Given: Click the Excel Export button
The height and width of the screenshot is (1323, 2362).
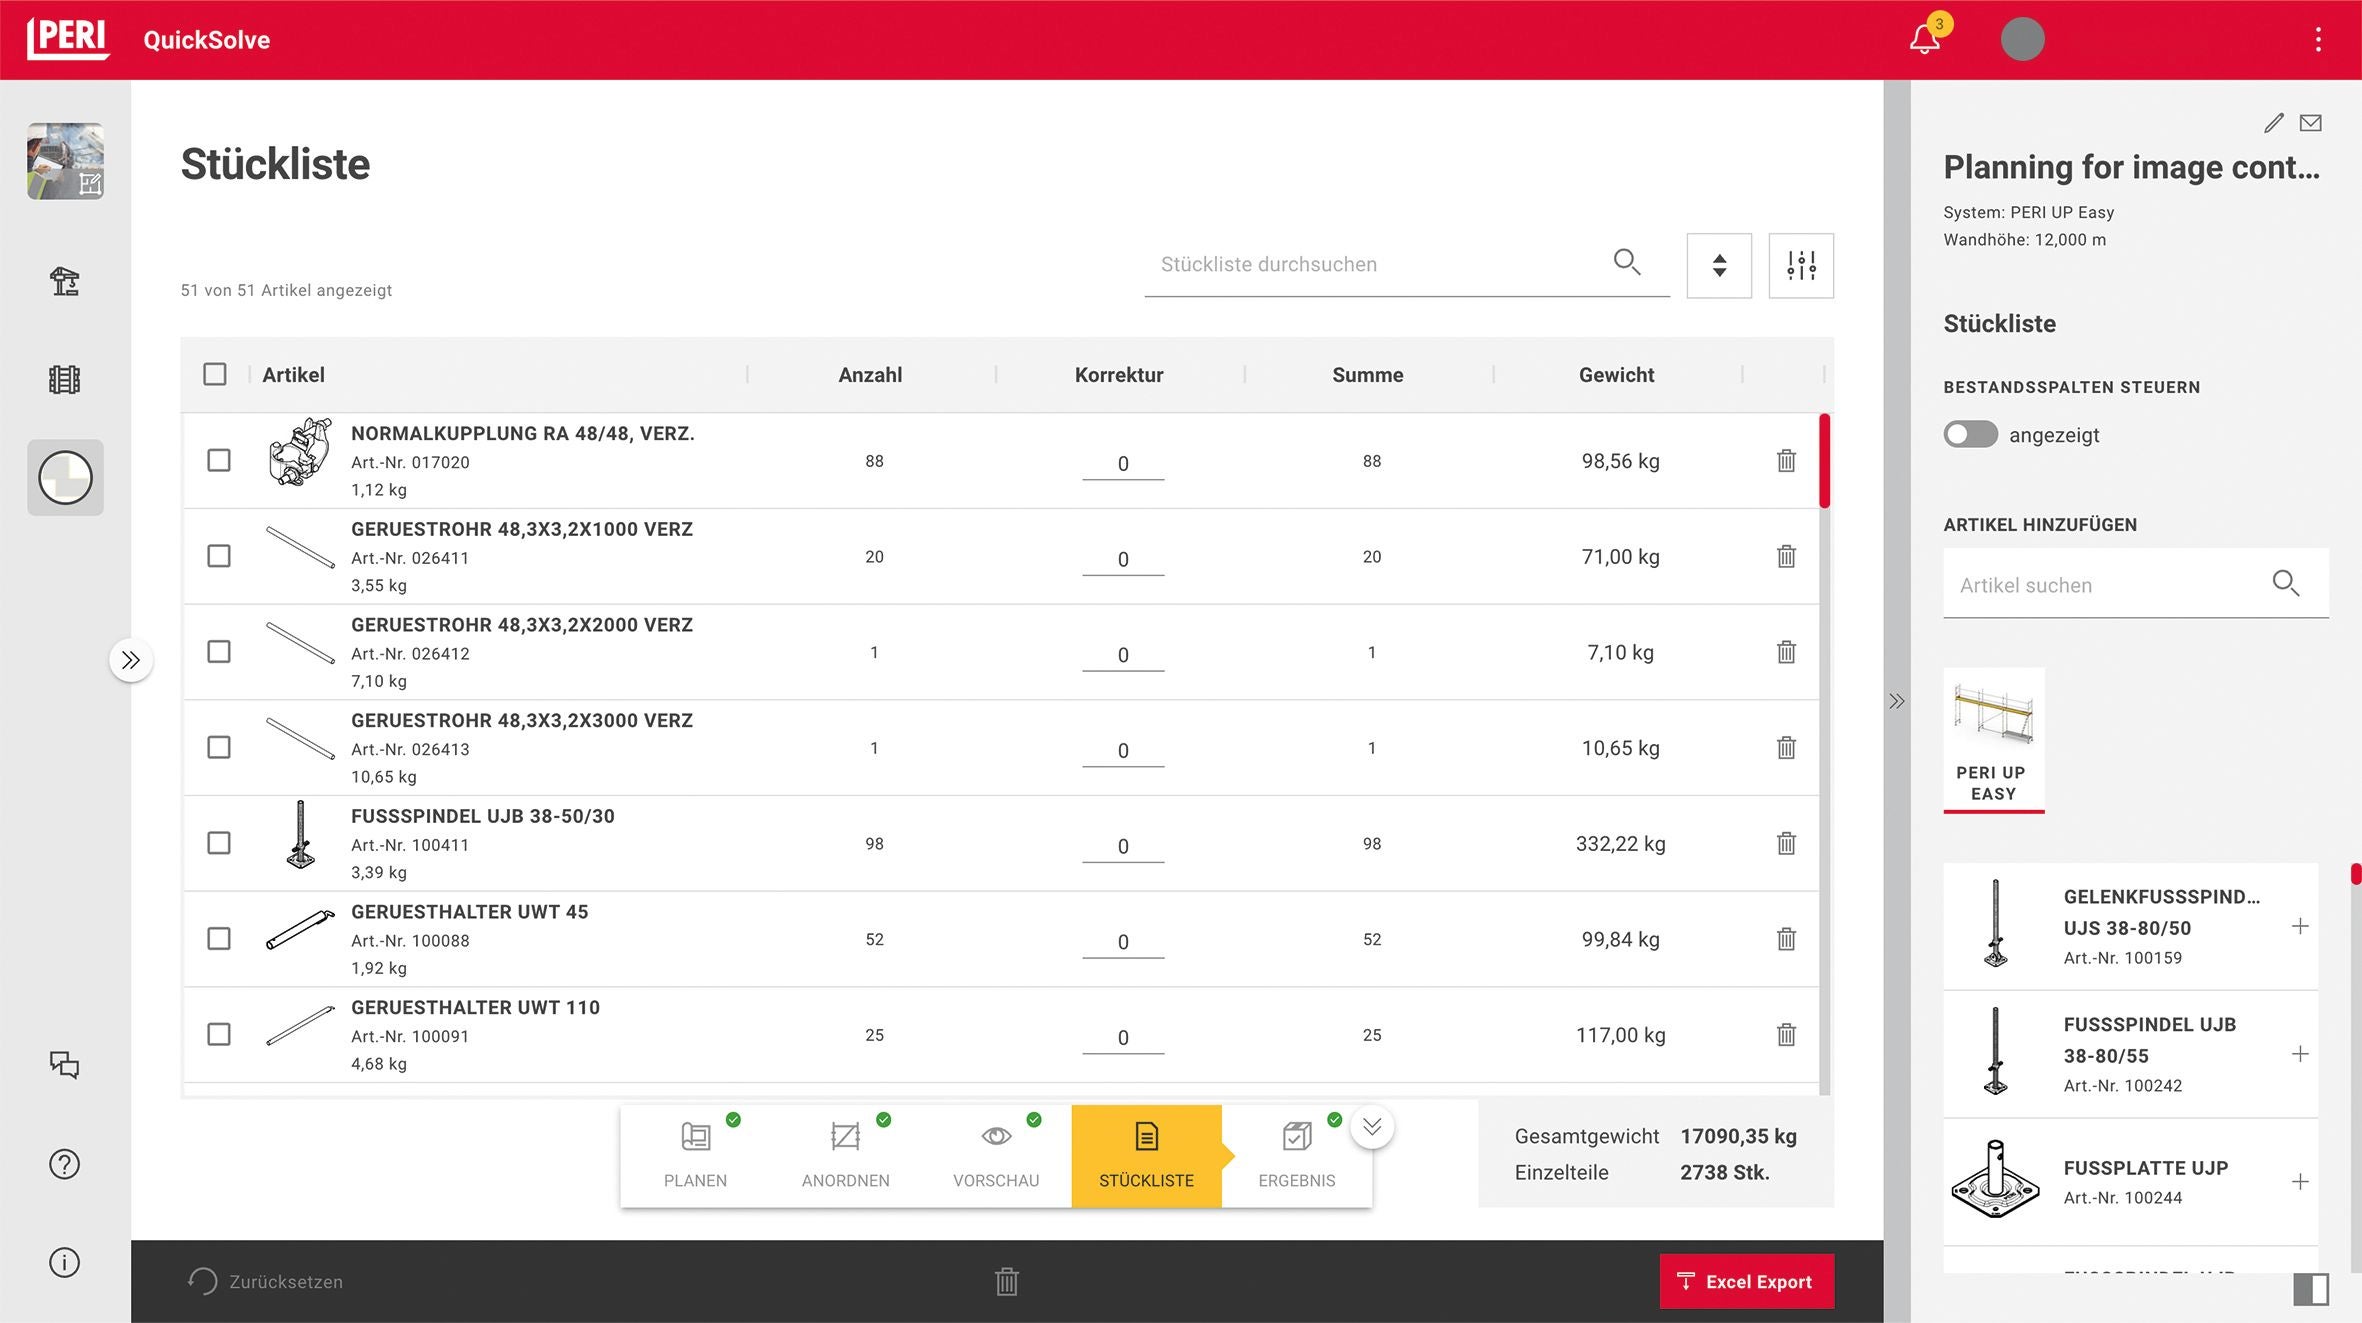Looking at the screenshot, I should pos(1746,1281).
